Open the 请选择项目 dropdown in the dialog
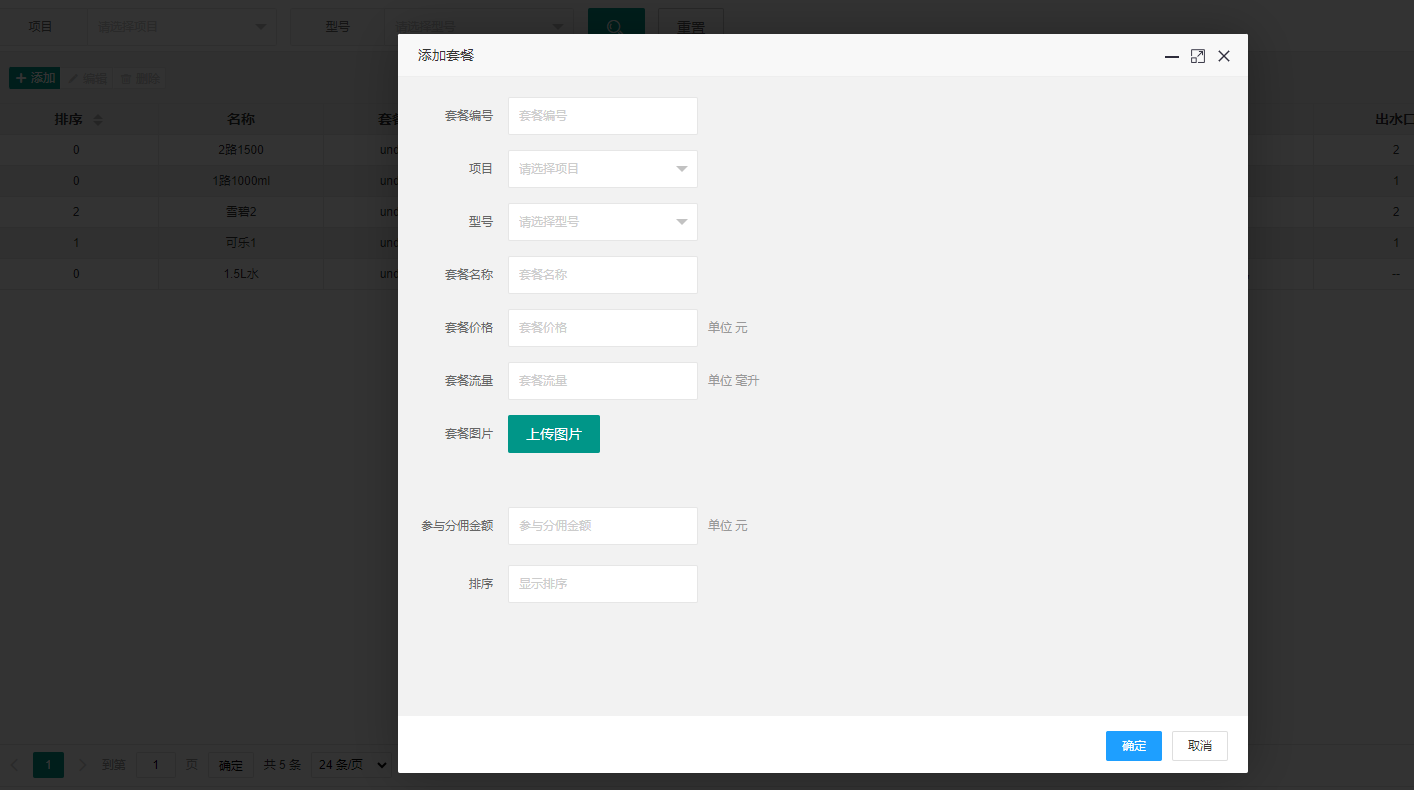 click(603, 169)
